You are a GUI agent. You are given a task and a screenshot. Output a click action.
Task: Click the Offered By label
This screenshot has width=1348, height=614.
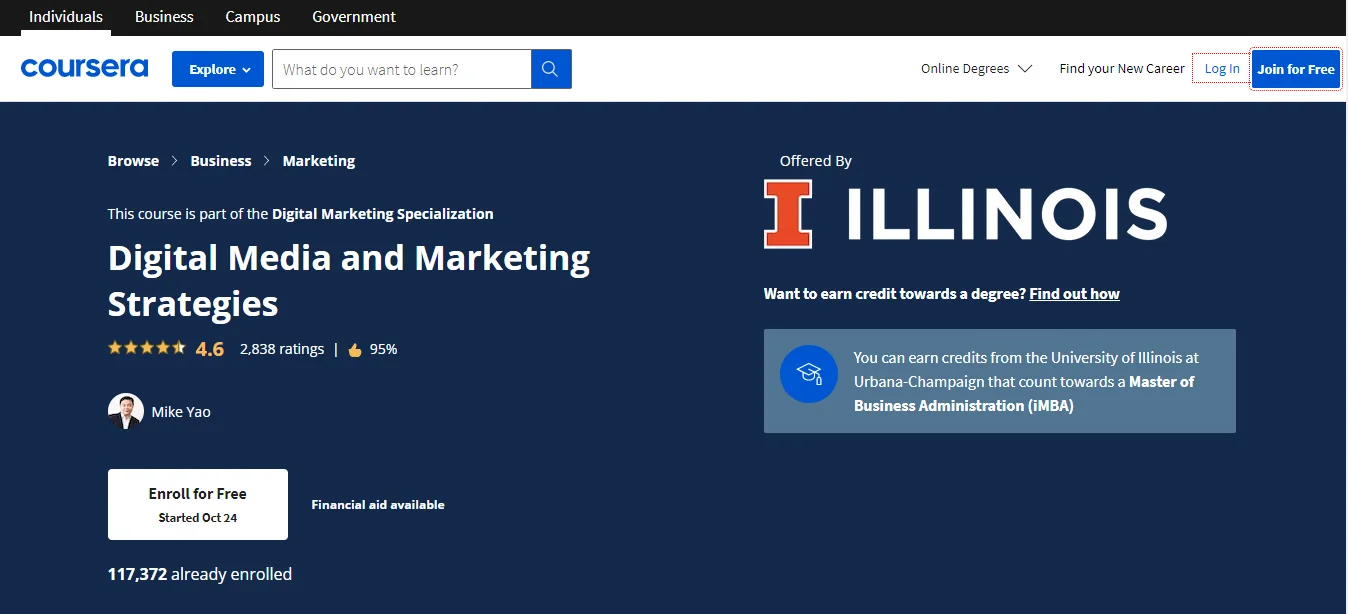pyautogui.click(x=816, y=161)
